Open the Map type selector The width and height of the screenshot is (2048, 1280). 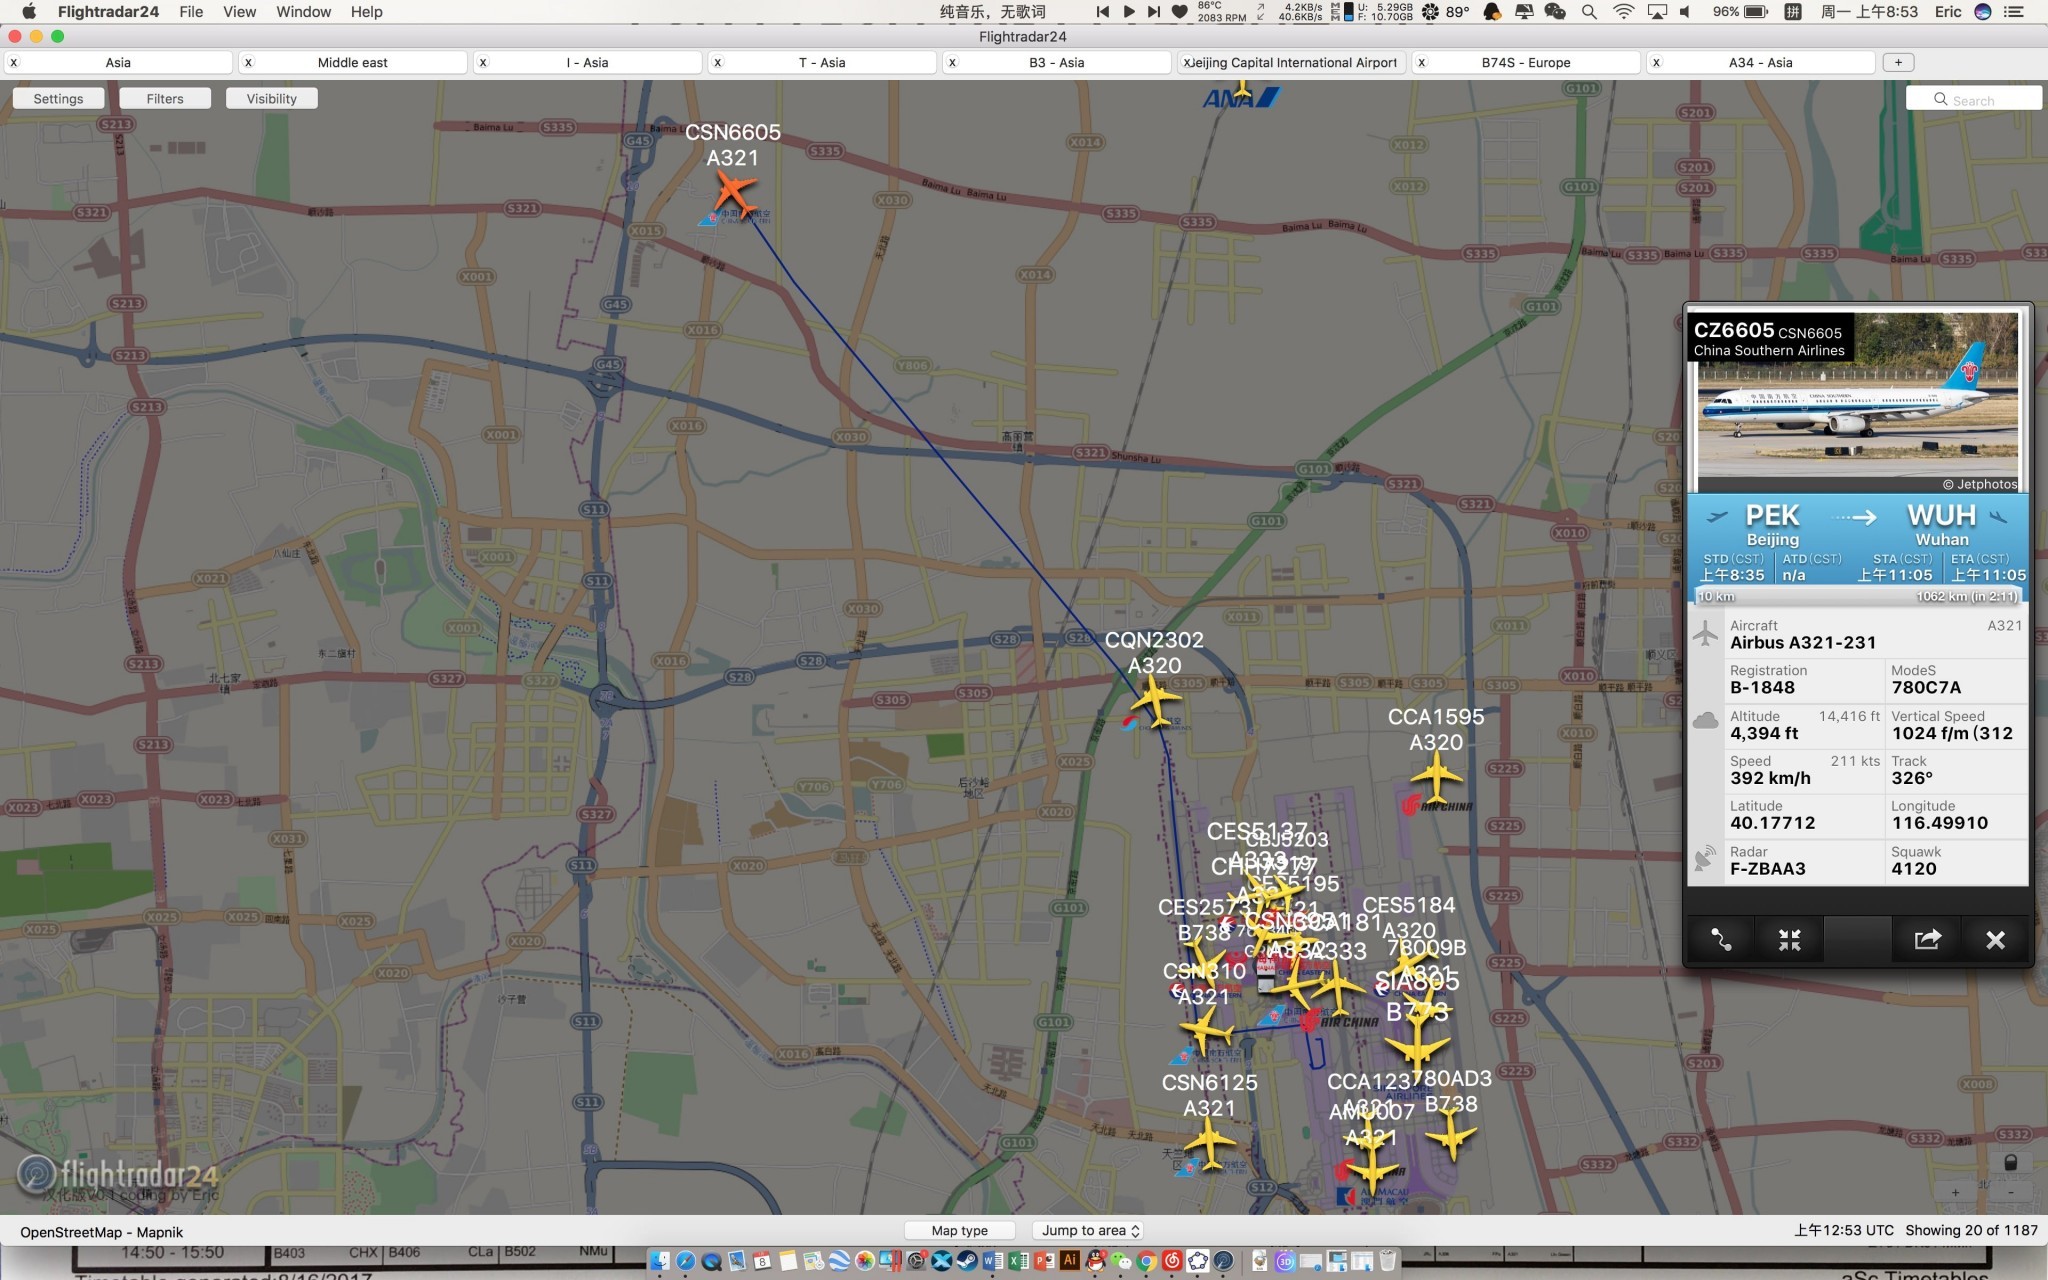(960, 1230)
